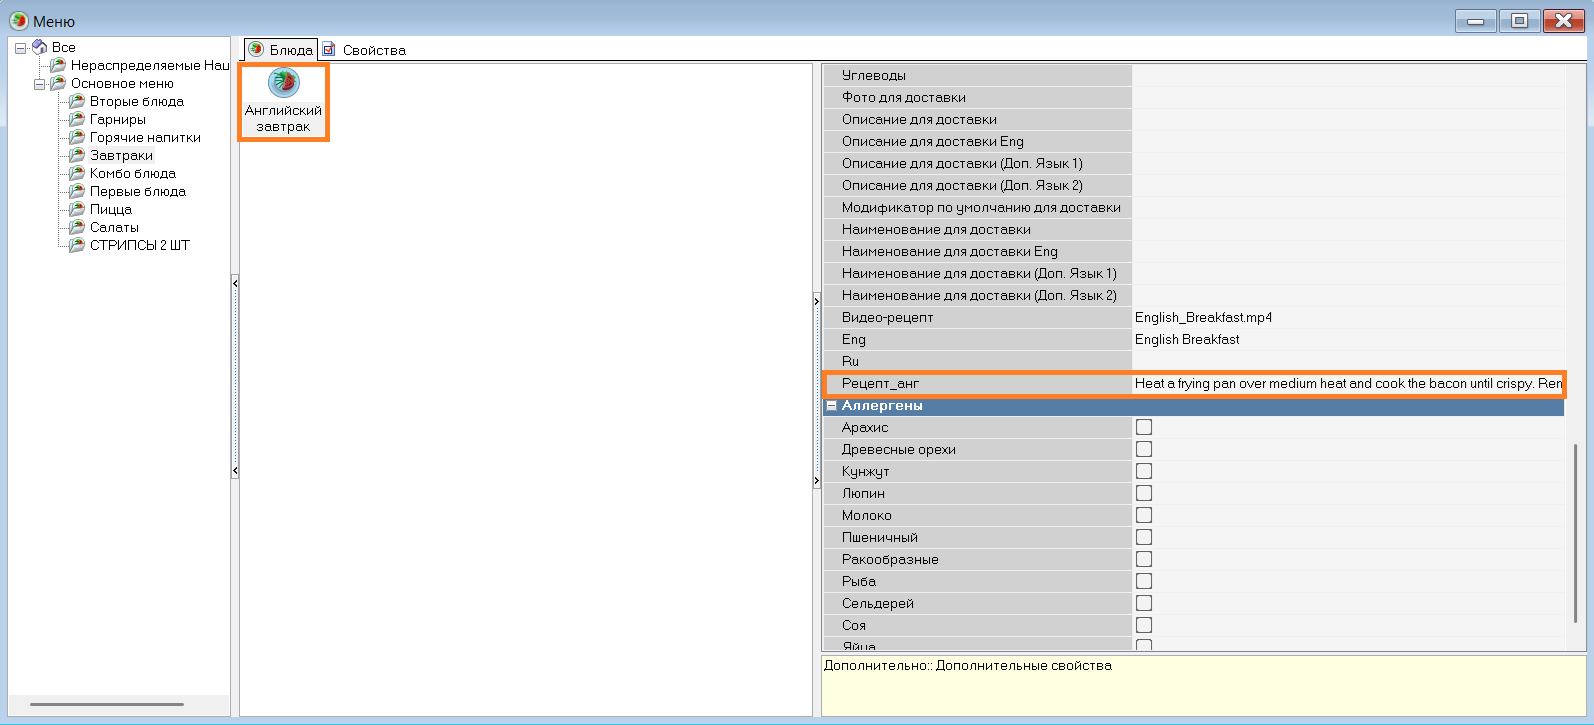Screen dimensions: 1594x725
Task: Switch to the Свойства tab
Action: (x=373, y=50)
